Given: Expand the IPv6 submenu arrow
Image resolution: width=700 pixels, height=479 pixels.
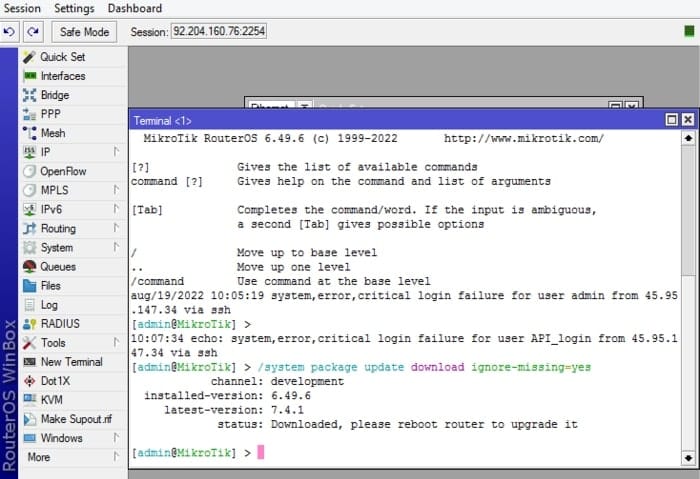Looking at the screenshot, I should point(116,209).
